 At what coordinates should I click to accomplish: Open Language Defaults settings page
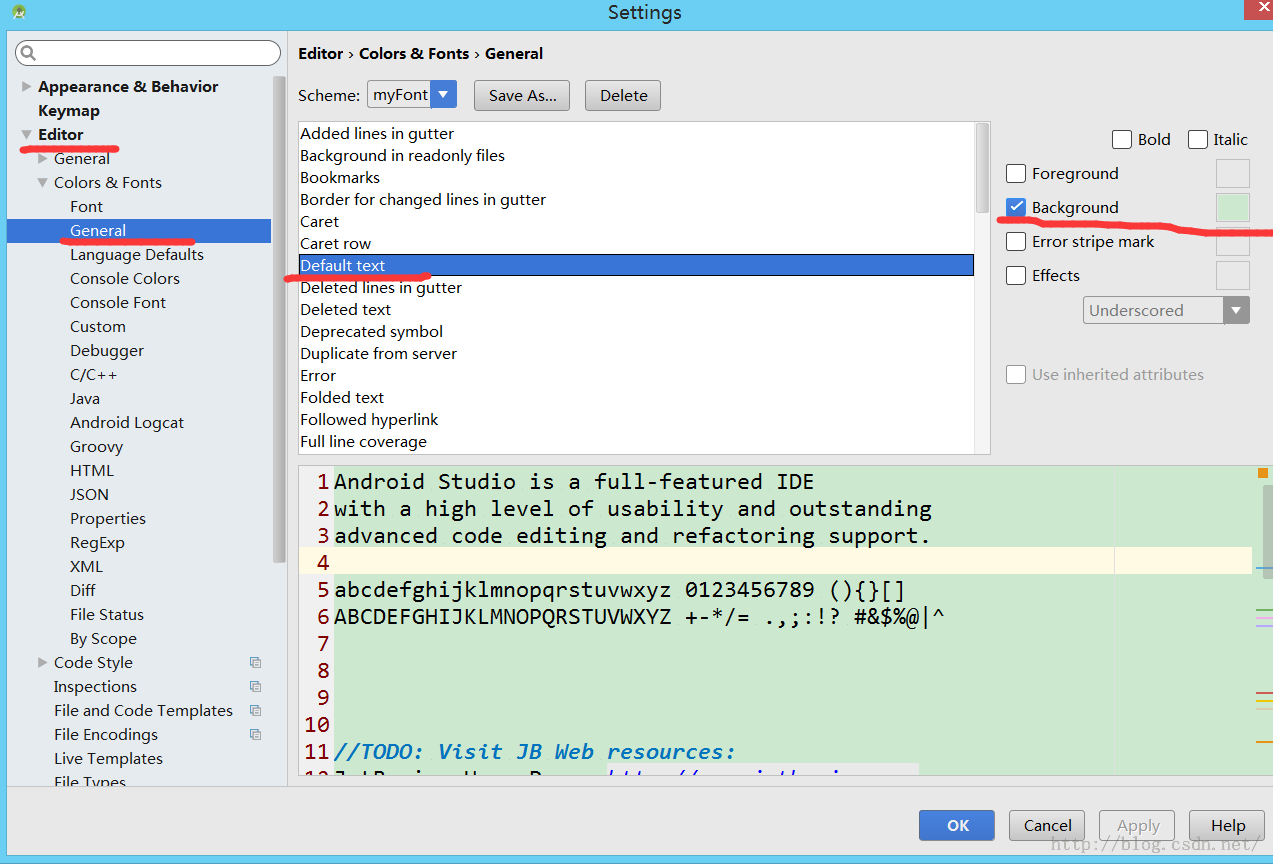point(137,255)
